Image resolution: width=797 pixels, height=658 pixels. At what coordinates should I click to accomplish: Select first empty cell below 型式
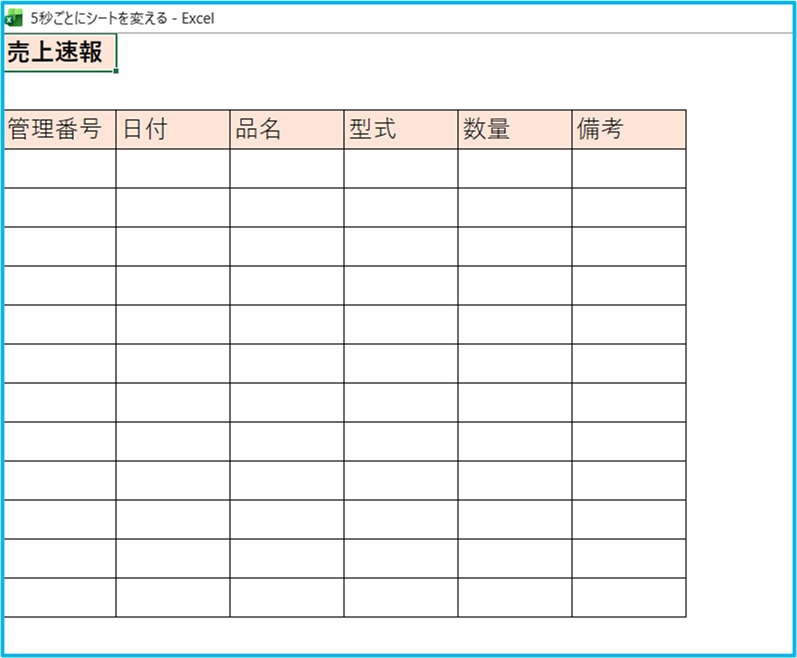[x=400, y=168]
